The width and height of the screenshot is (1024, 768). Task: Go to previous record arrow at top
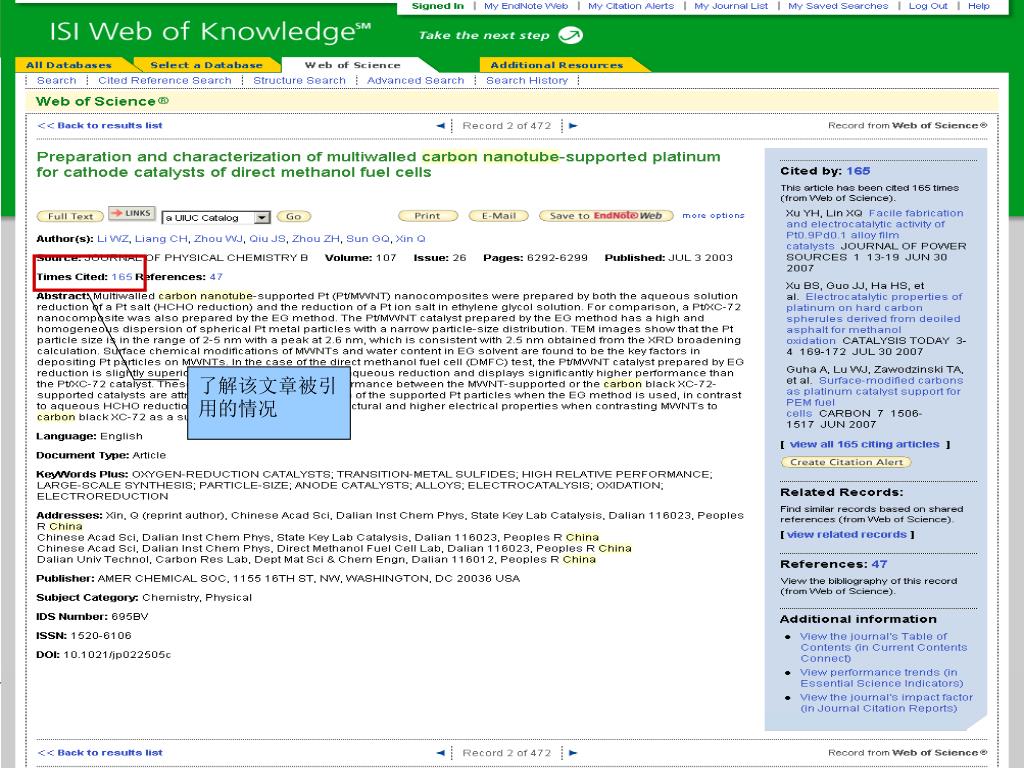pyautogui.click(x=441, y=126)
